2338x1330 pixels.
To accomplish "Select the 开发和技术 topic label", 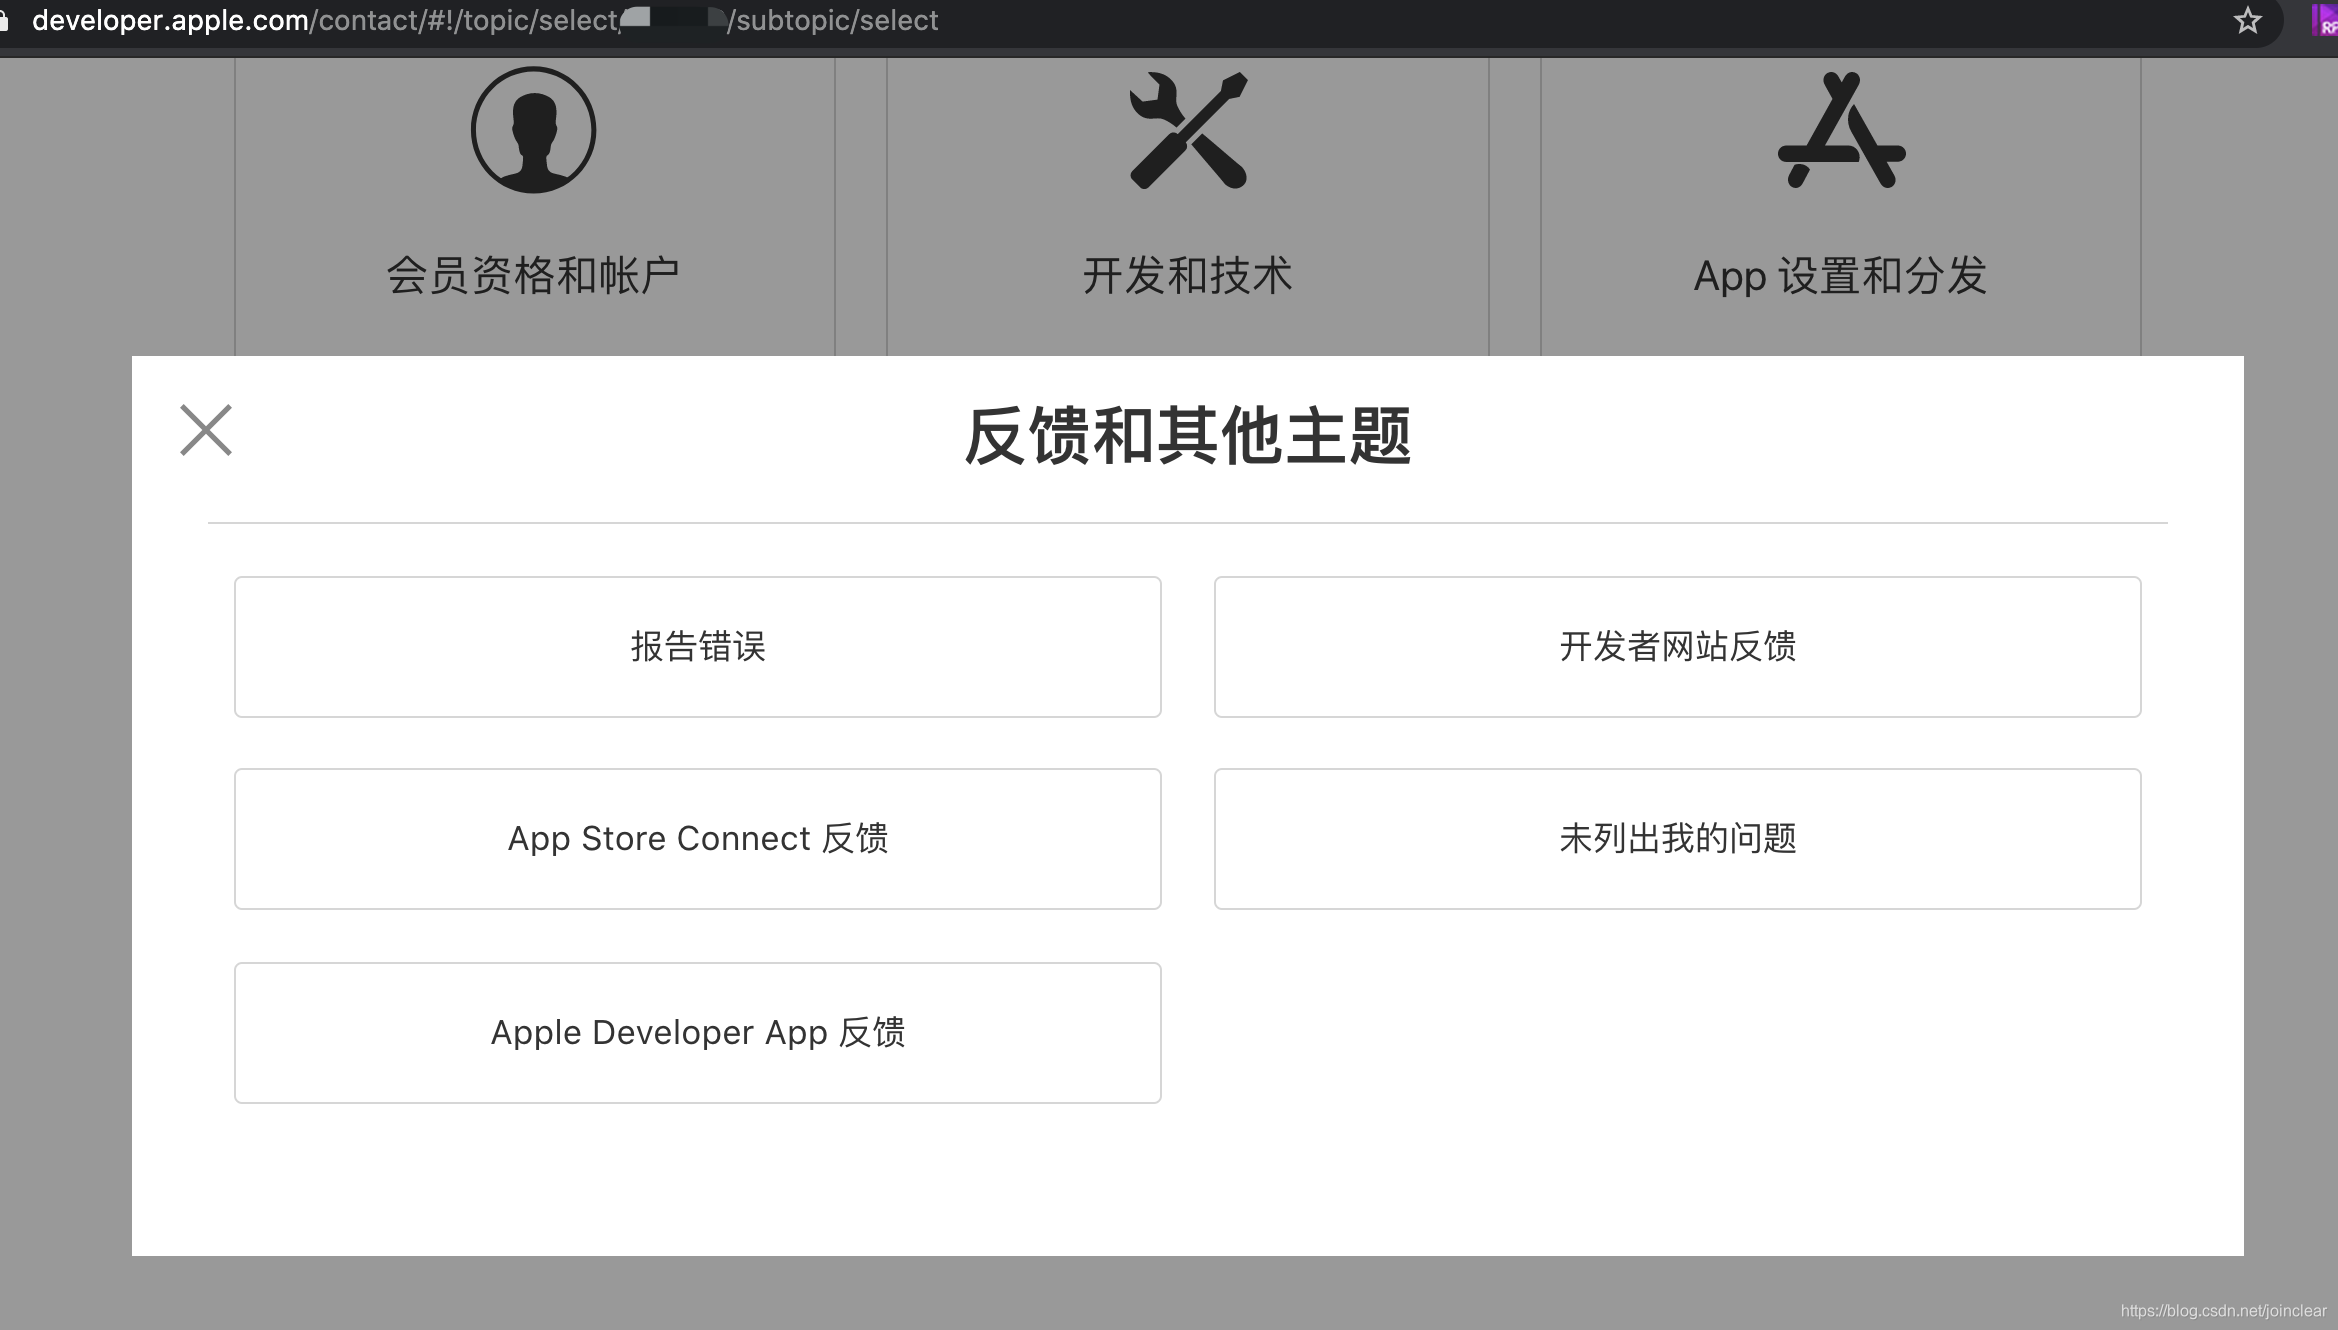I will click(1188, 276).
